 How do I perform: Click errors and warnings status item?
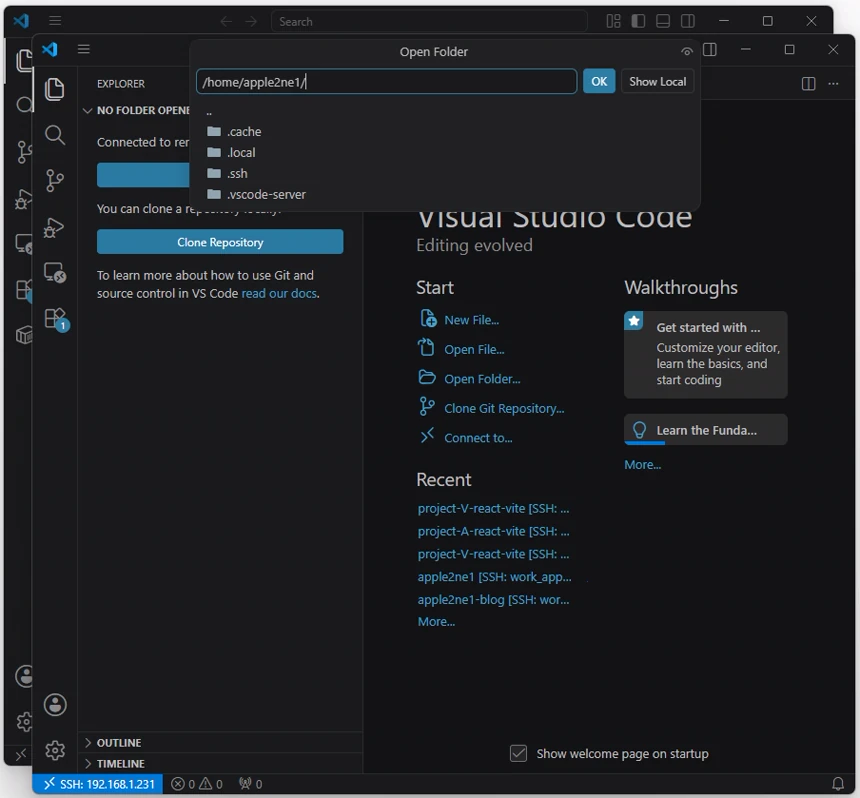(x=197, y=784)
